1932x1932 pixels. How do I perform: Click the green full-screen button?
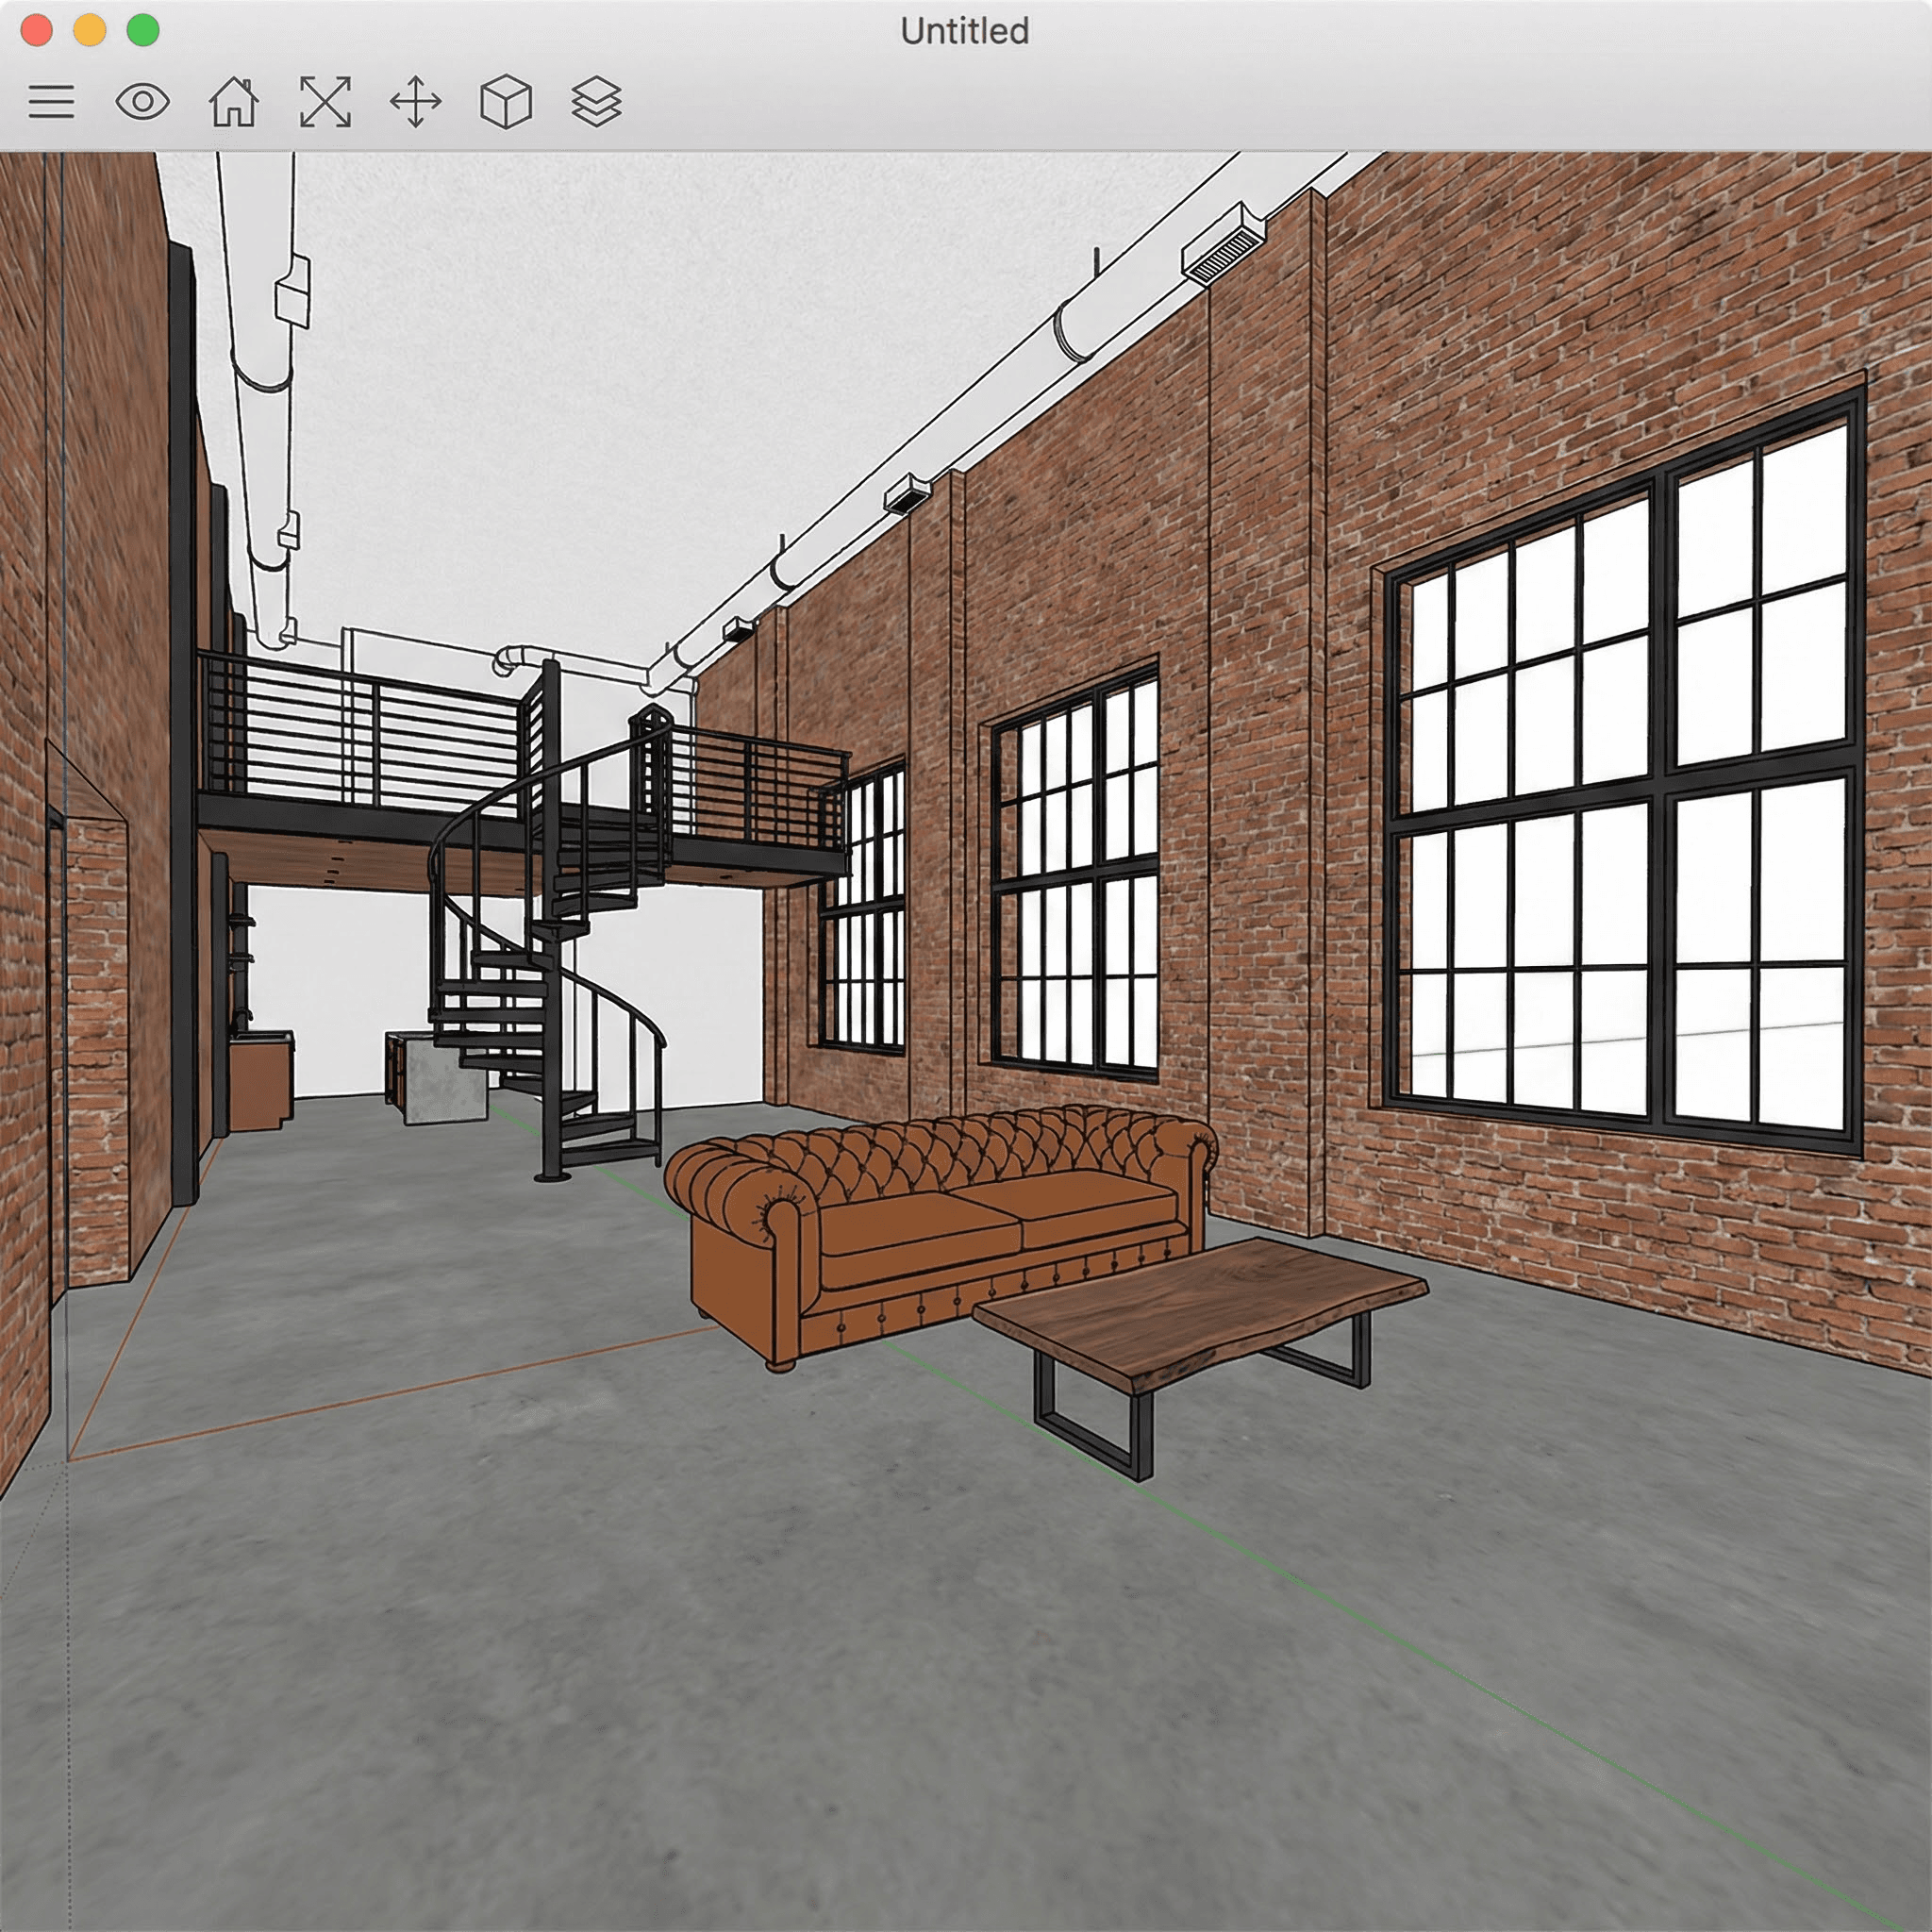[143, 31]
